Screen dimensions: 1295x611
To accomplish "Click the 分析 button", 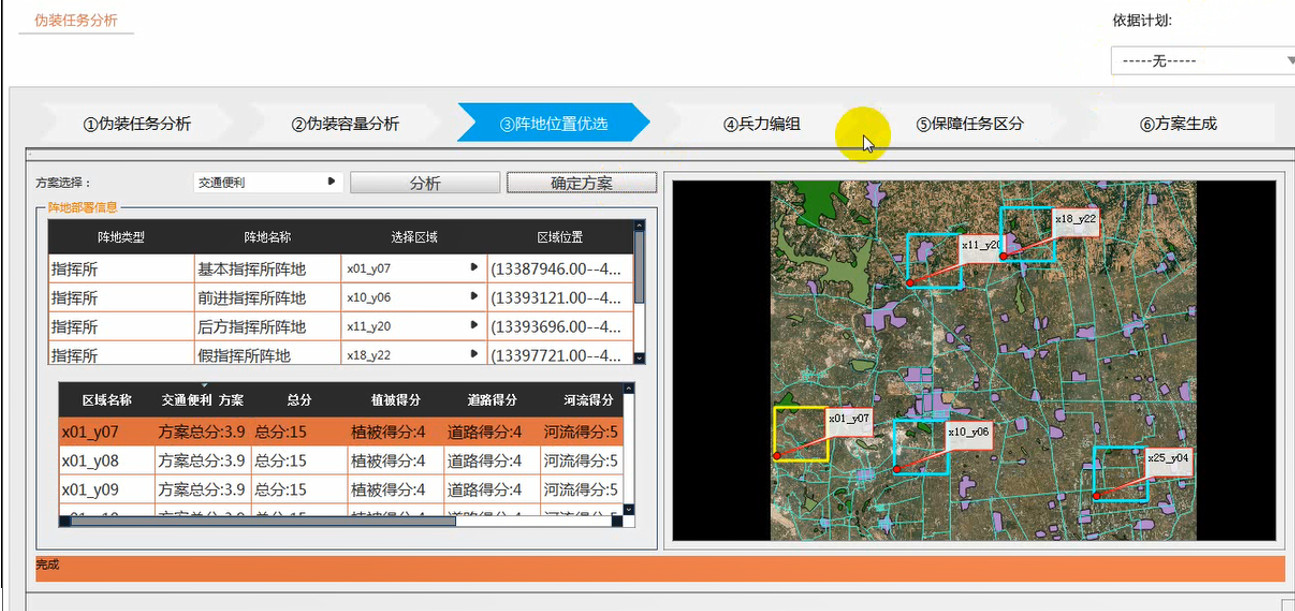I will point(425,183).
